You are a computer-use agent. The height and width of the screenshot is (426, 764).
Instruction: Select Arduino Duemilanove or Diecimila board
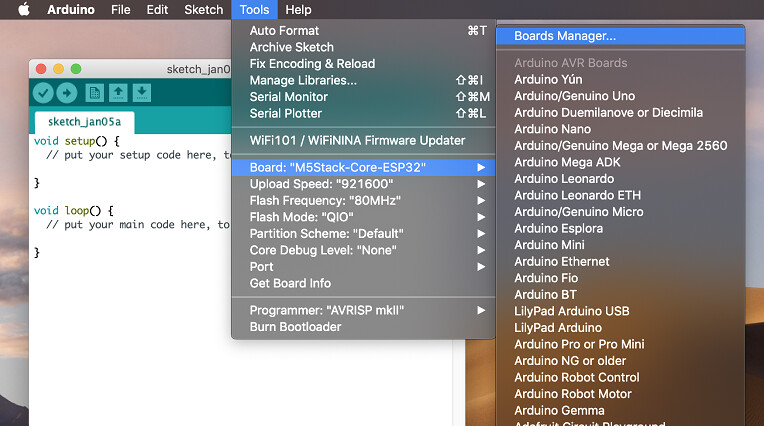click(620, 113)
